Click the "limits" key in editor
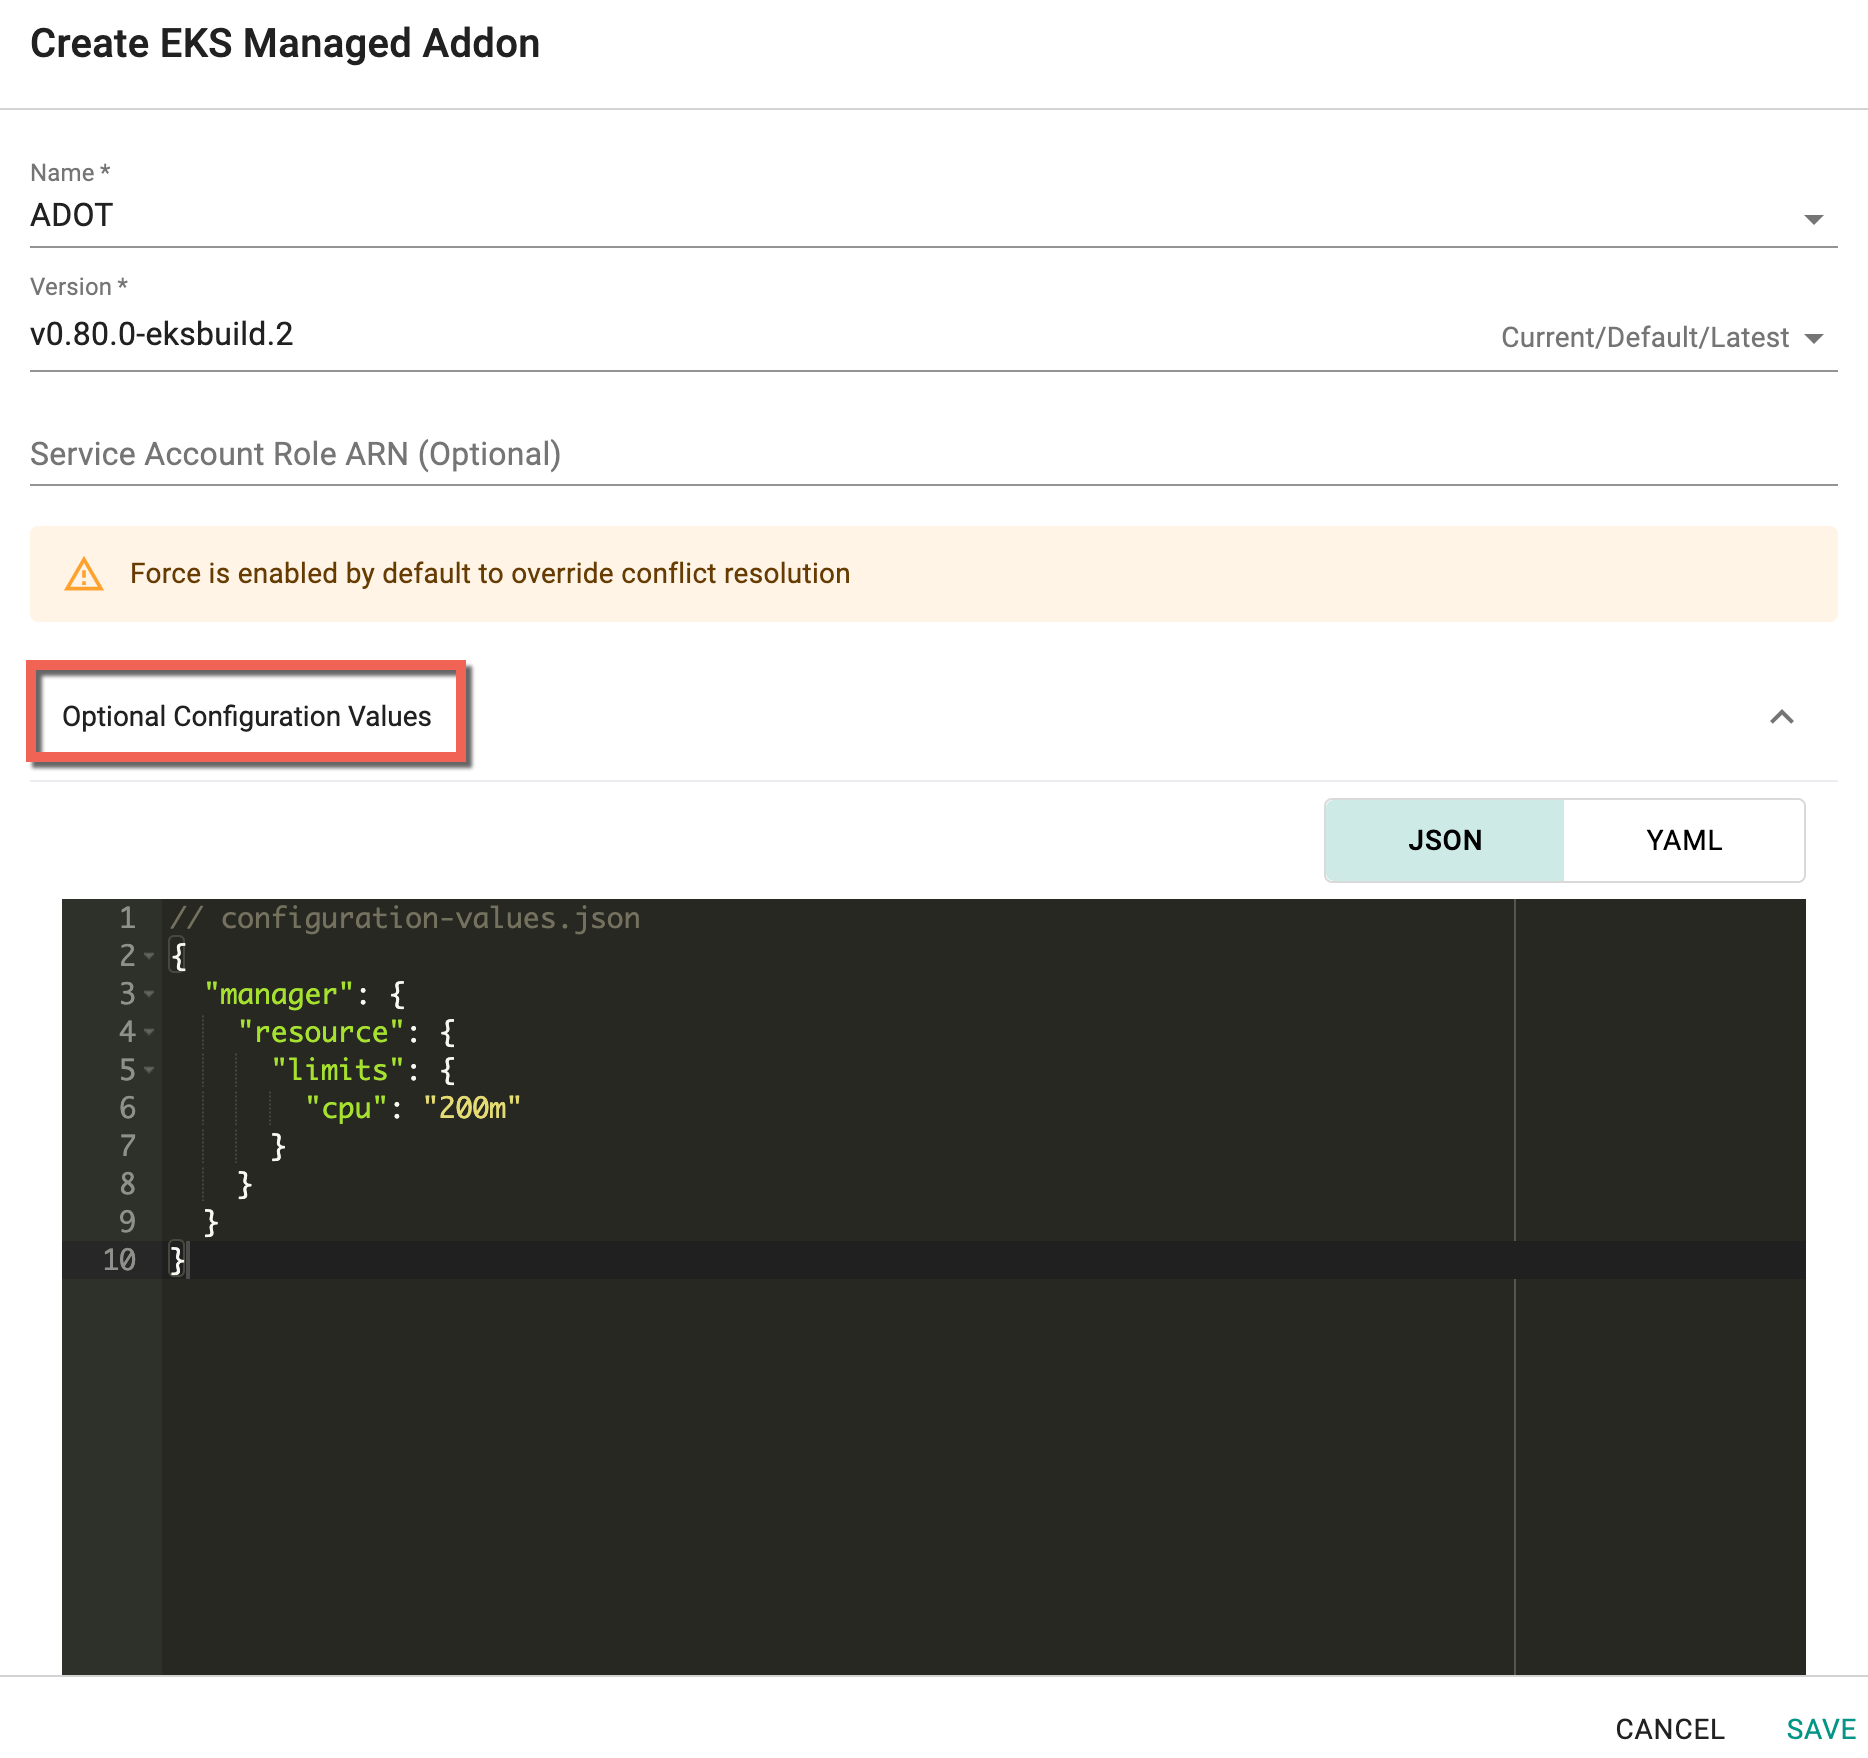 pos(338,1070)
